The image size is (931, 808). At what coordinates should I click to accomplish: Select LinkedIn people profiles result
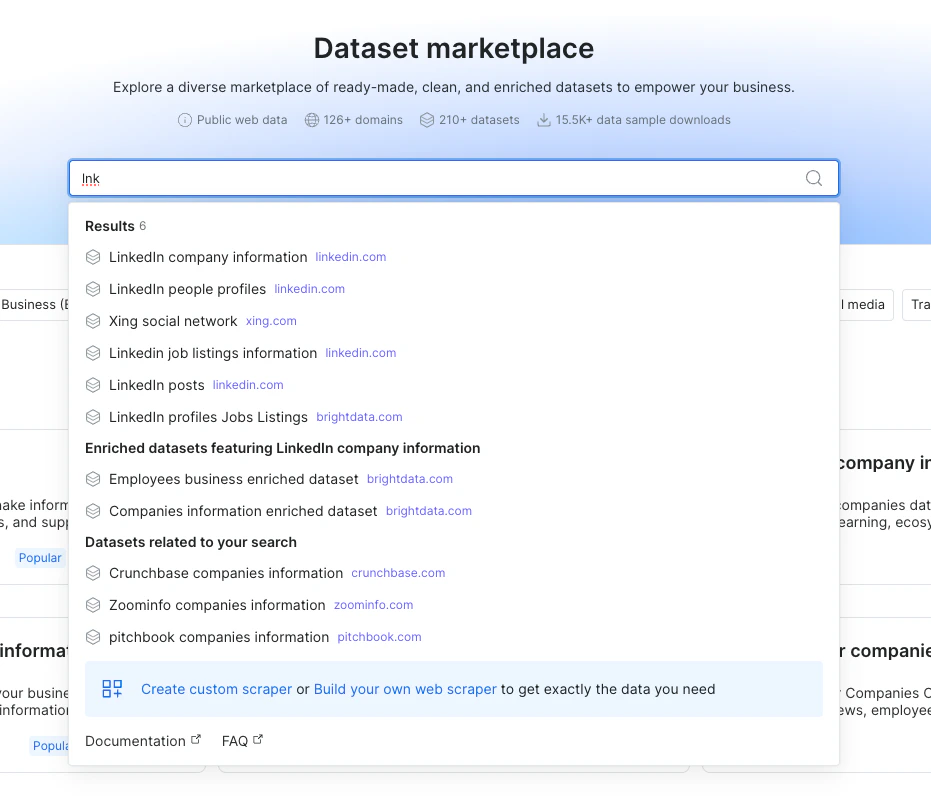pos(187,289)
